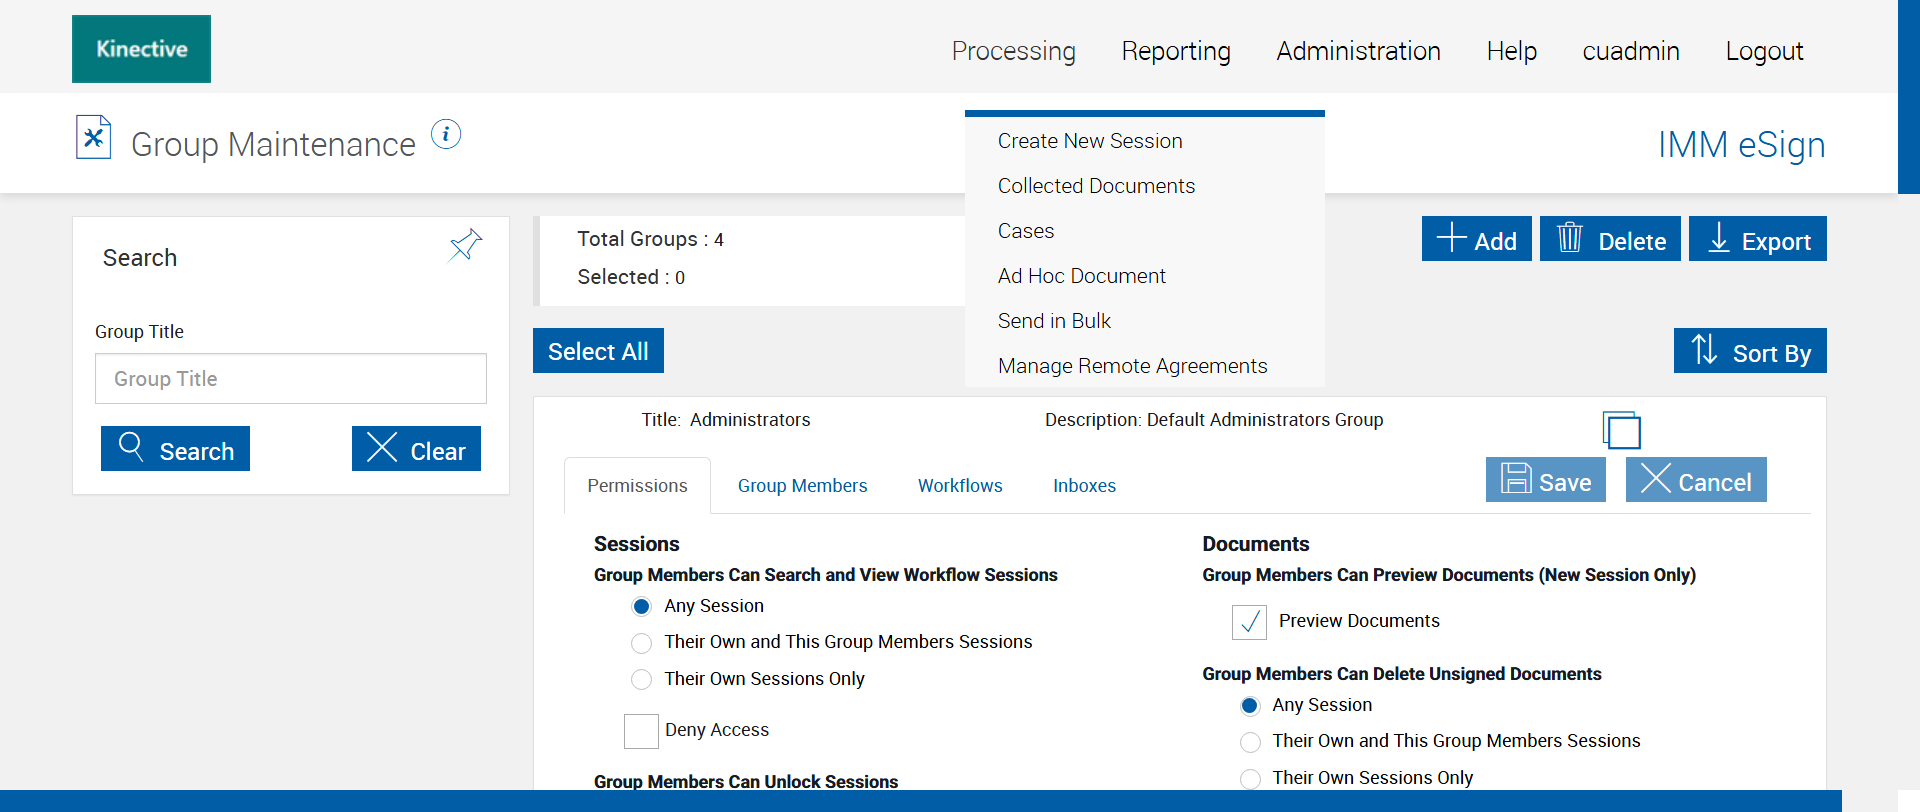
Task: Uncheck the Preview Documents checkbox
Action: [x=1249, y=622]
